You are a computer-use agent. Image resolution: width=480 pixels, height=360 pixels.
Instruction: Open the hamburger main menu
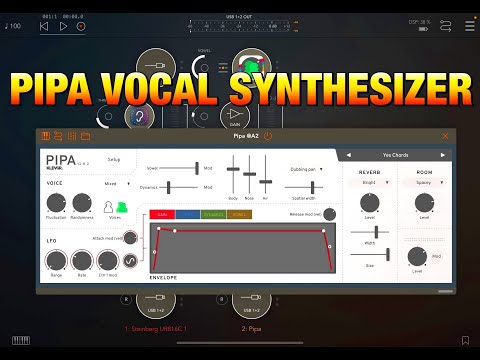point(470,26)
